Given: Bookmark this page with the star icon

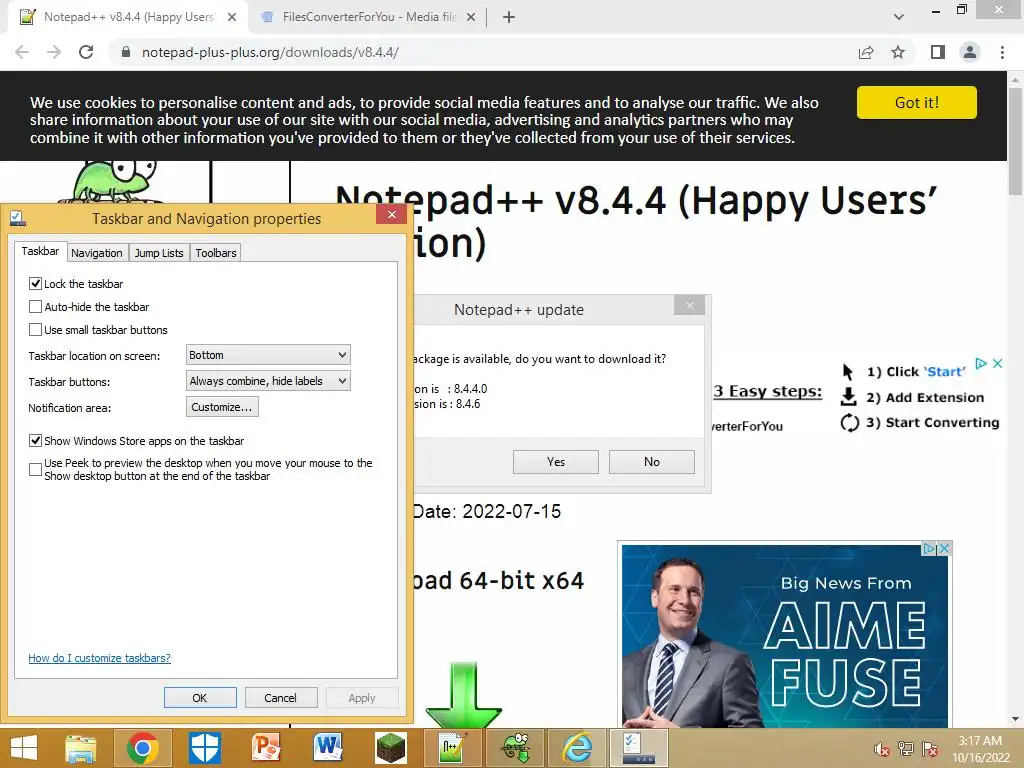Looking at the screenshot, I should tap(898, 52).
